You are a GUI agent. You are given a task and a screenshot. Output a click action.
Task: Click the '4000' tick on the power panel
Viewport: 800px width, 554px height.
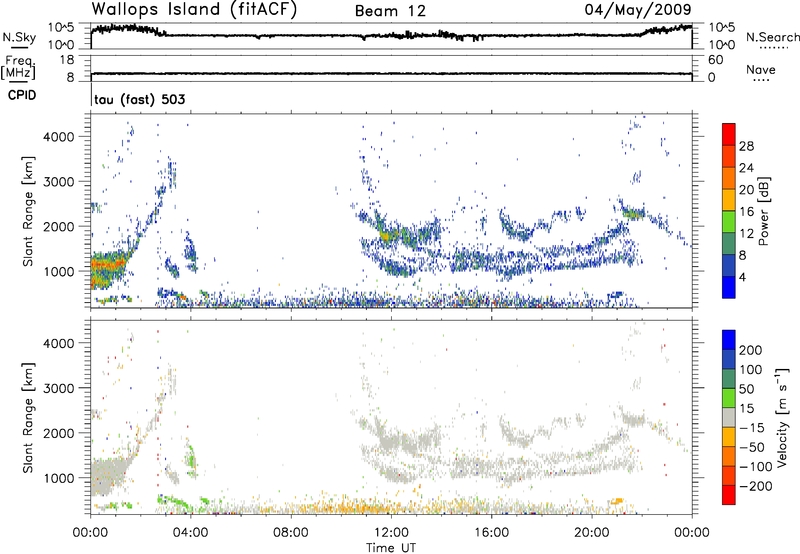58,137
